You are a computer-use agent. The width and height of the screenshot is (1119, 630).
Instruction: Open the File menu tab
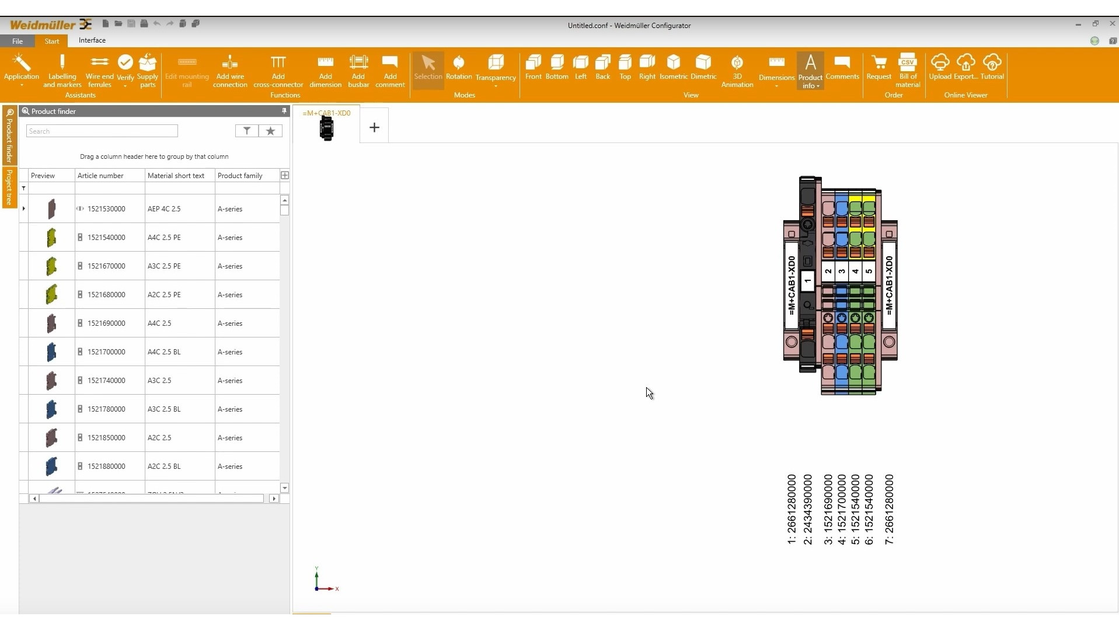point(17,41)
